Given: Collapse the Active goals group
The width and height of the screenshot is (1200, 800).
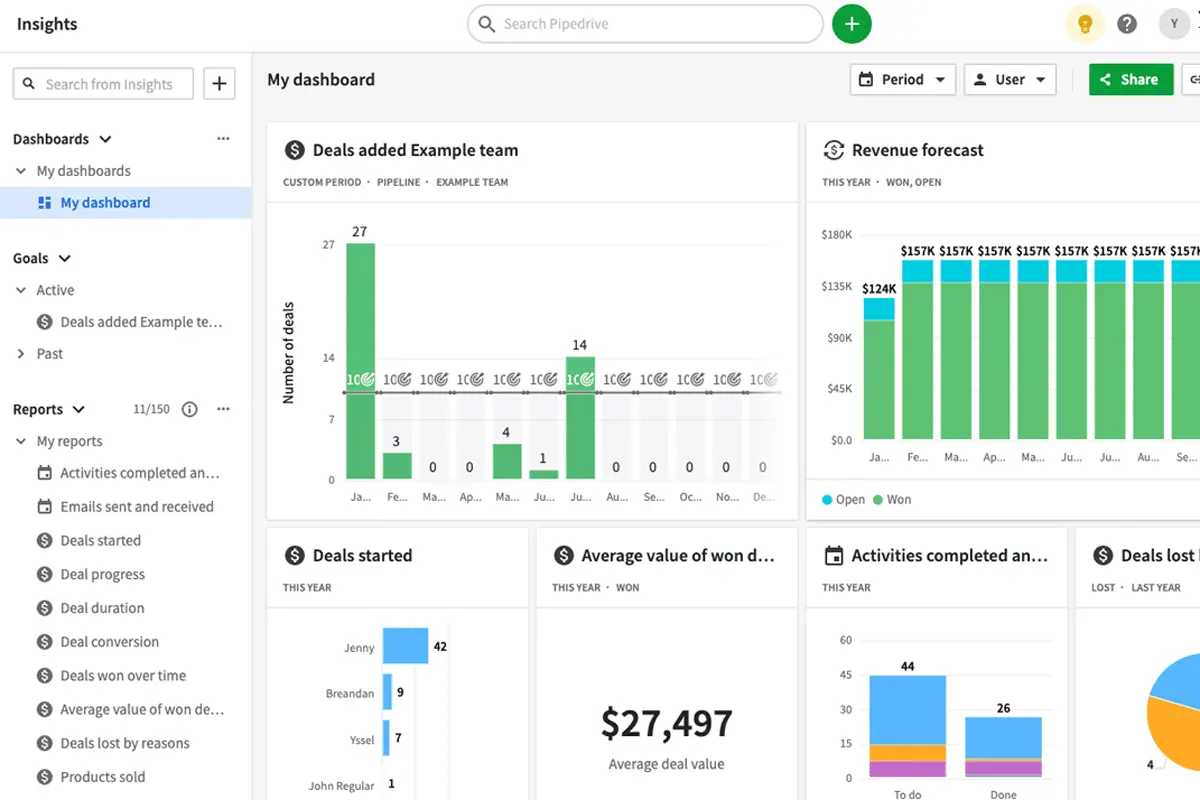Looking at the screenshot, I should (21, 290).
